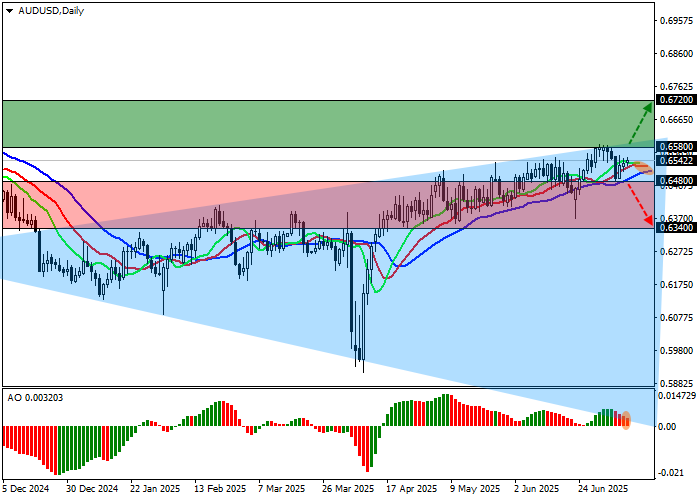Select the 13 Feb 2025 date label
The image size is (700, 500).
(x=220, y=489)
